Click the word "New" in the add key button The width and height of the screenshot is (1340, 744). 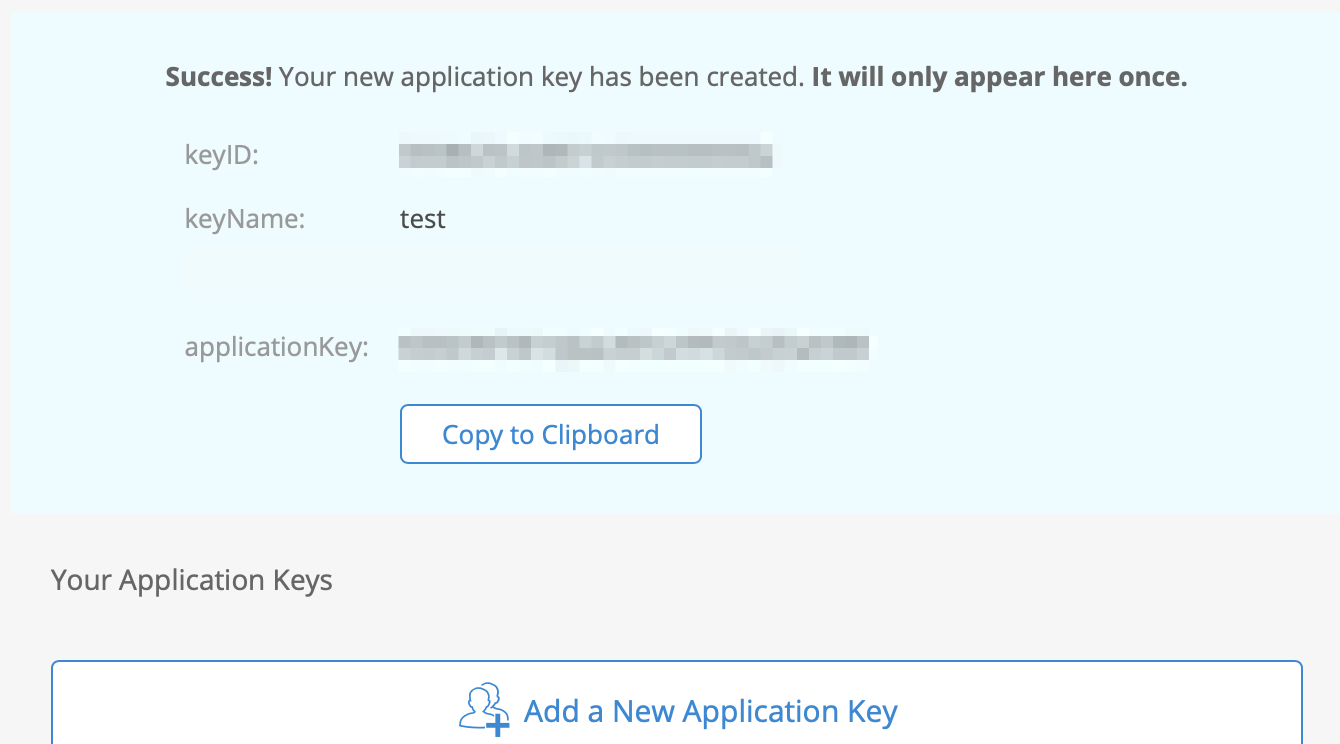point(643,711)
